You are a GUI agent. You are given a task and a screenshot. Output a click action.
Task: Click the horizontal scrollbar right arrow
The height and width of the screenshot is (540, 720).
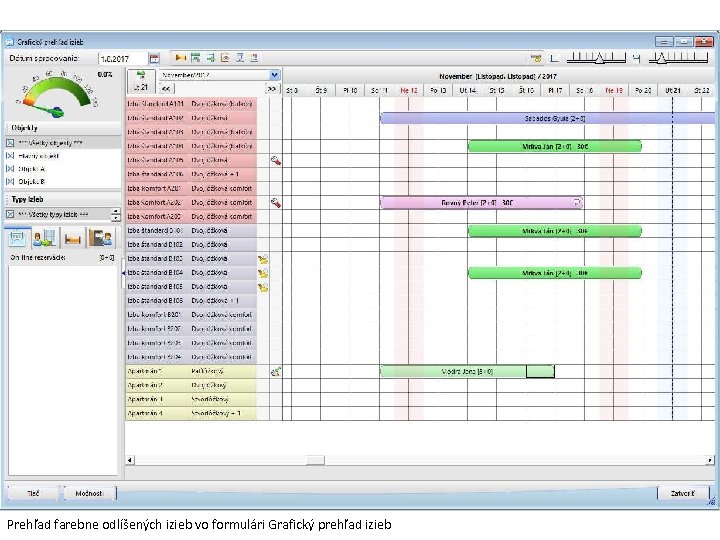pos(710,460)
